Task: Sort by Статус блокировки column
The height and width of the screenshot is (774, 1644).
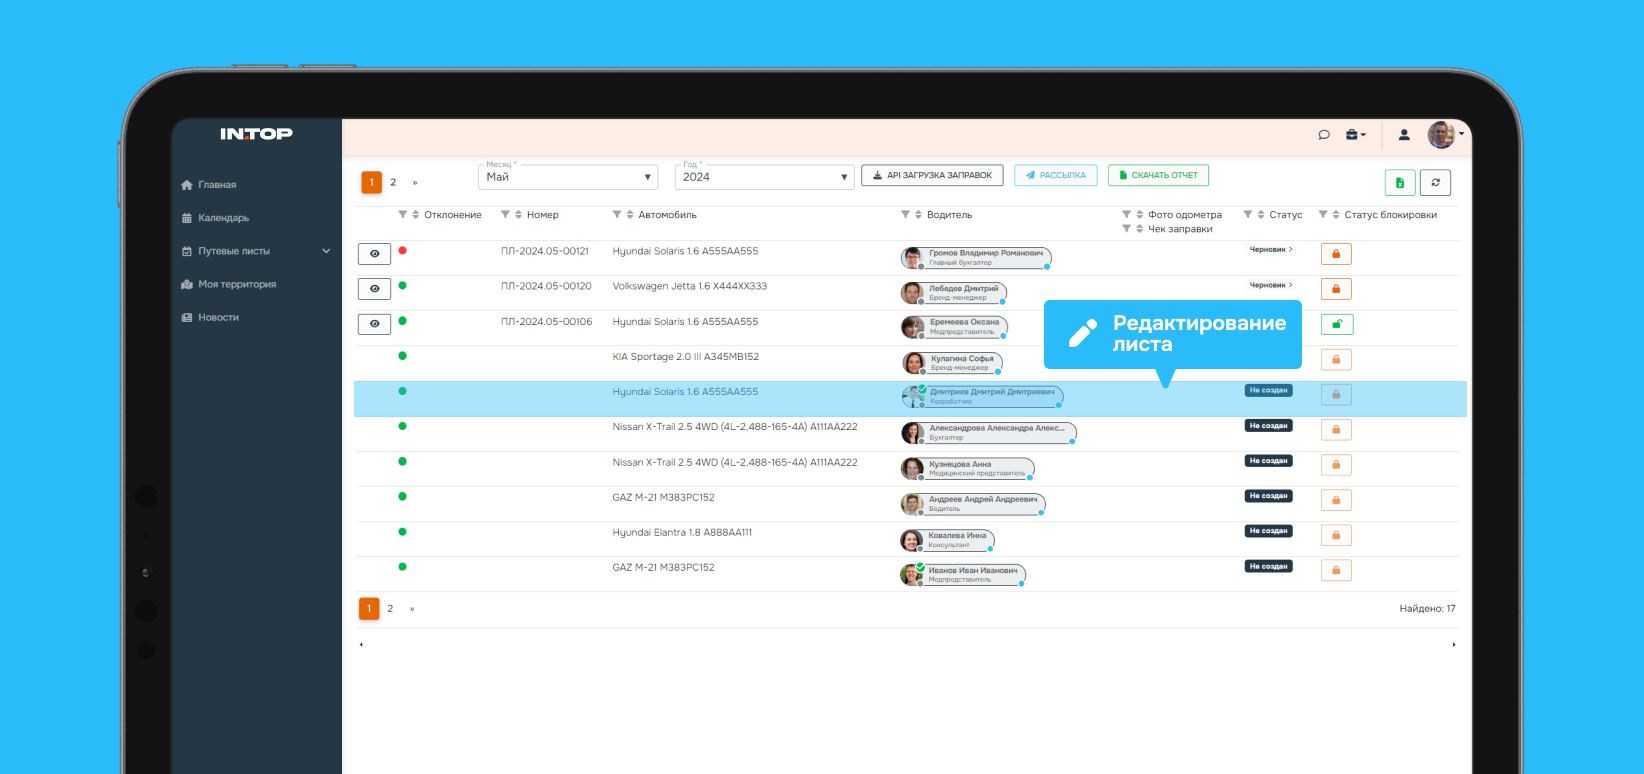Action: click(1336, 215)
